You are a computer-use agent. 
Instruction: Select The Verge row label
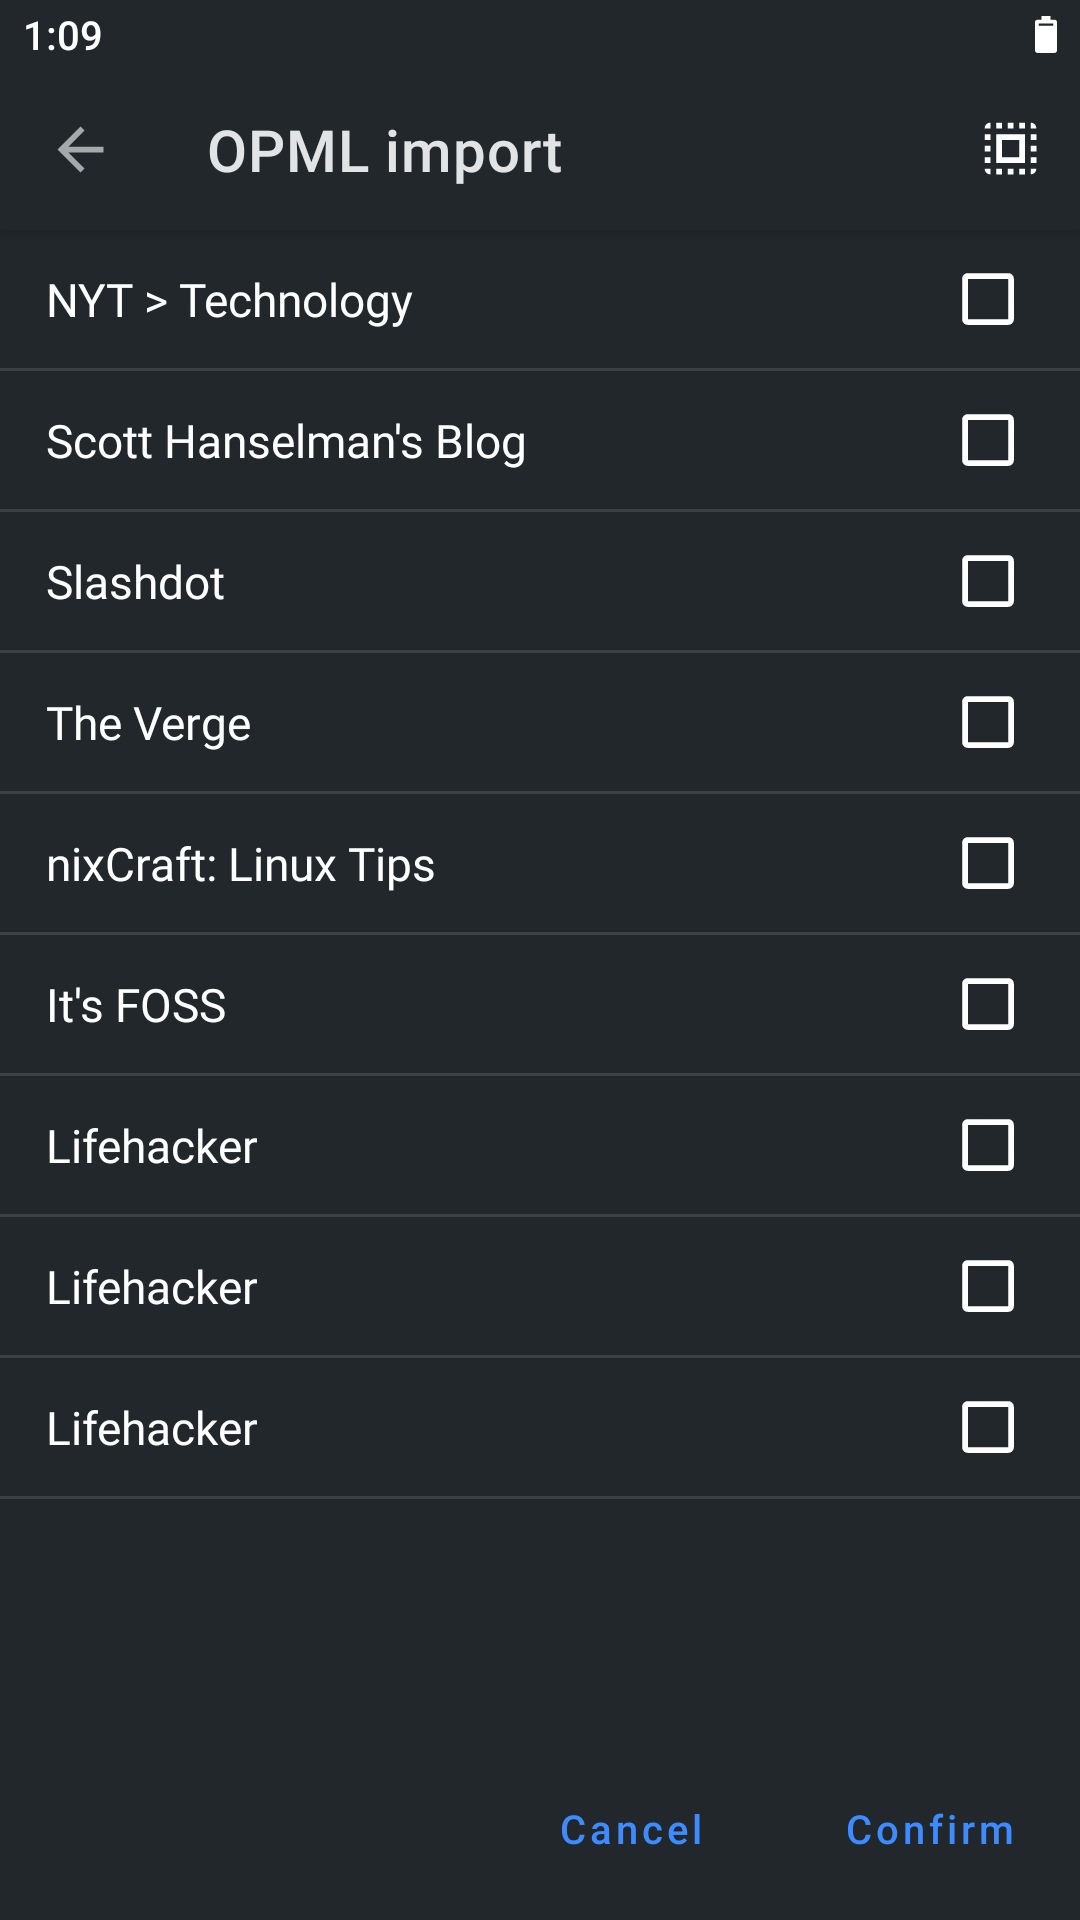click(x=149, y=722)
